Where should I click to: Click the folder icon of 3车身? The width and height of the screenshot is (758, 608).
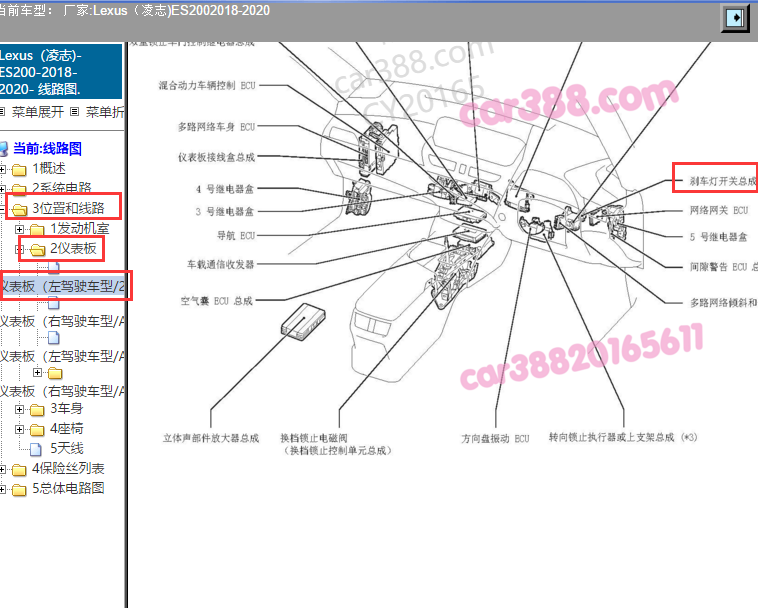click(37, 410)
